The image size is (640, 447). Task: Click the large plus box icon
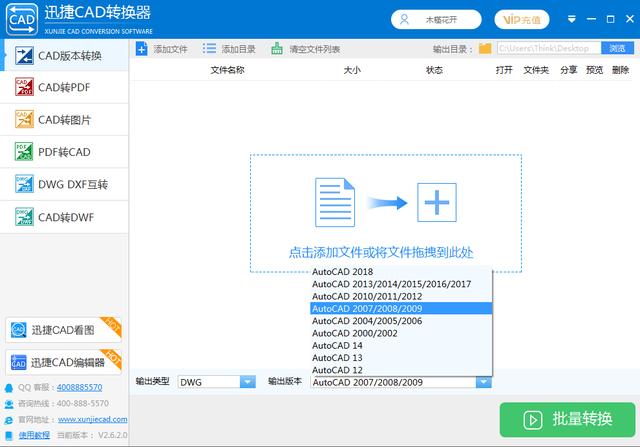coord(437,202)
